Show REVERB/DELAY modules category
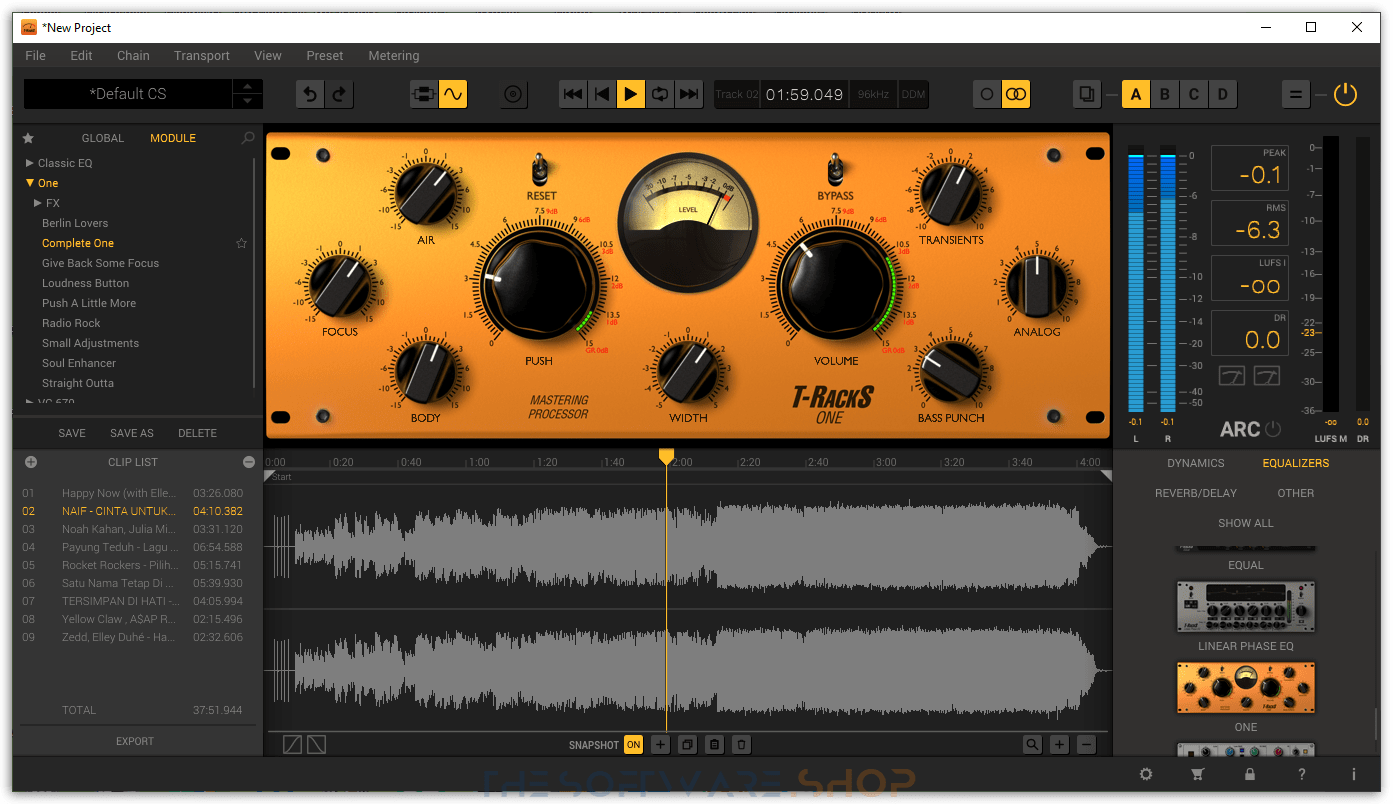The width and height of the screenshot is (1393, 804). 1196,493
